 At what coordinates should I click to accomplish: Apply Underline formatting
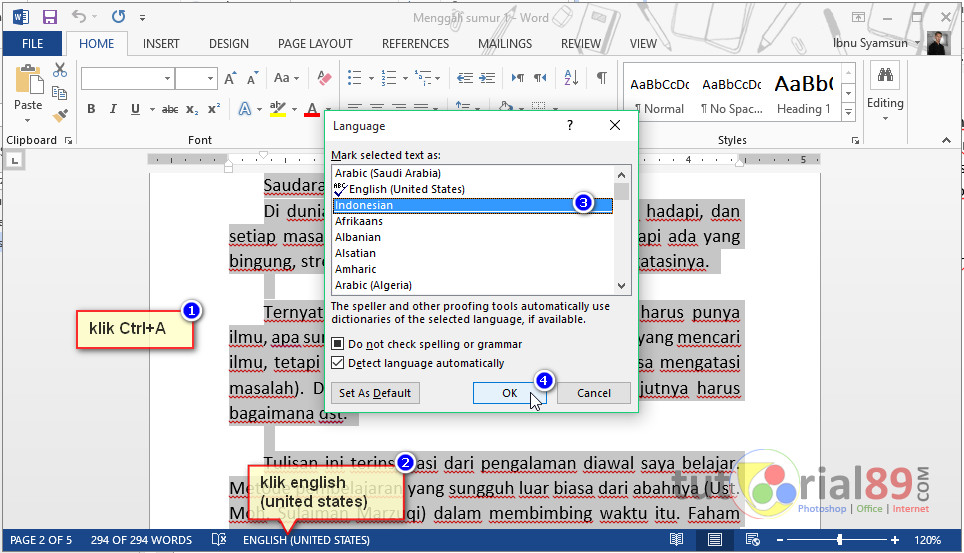(x=135, y=109)
